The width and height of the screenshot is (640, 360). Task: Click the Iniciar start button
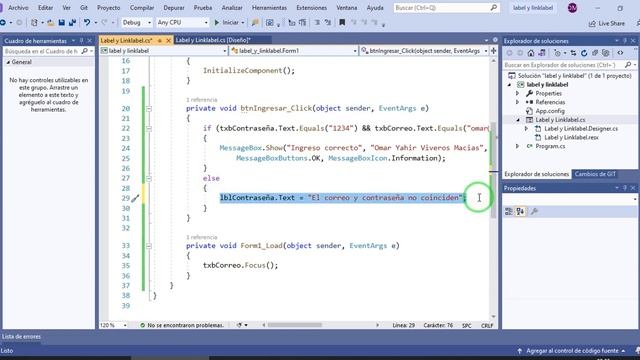(227, 23)
